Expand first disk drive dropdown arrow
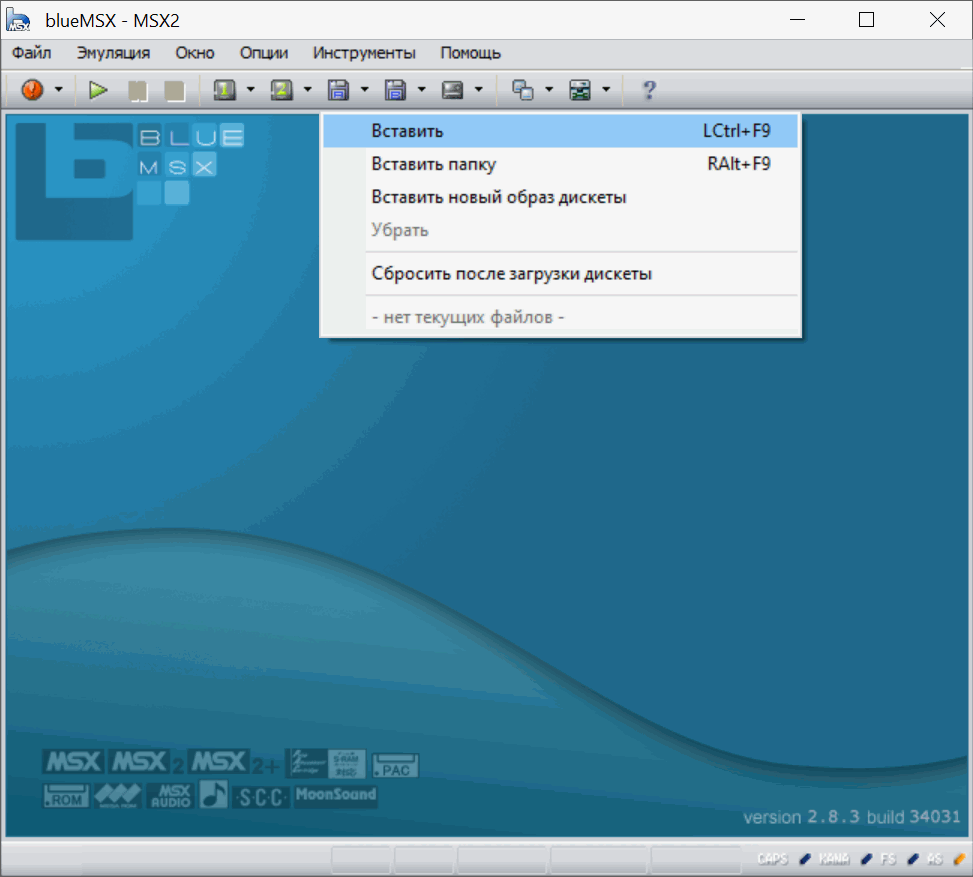Screen dimensions: 973x877 365,89
